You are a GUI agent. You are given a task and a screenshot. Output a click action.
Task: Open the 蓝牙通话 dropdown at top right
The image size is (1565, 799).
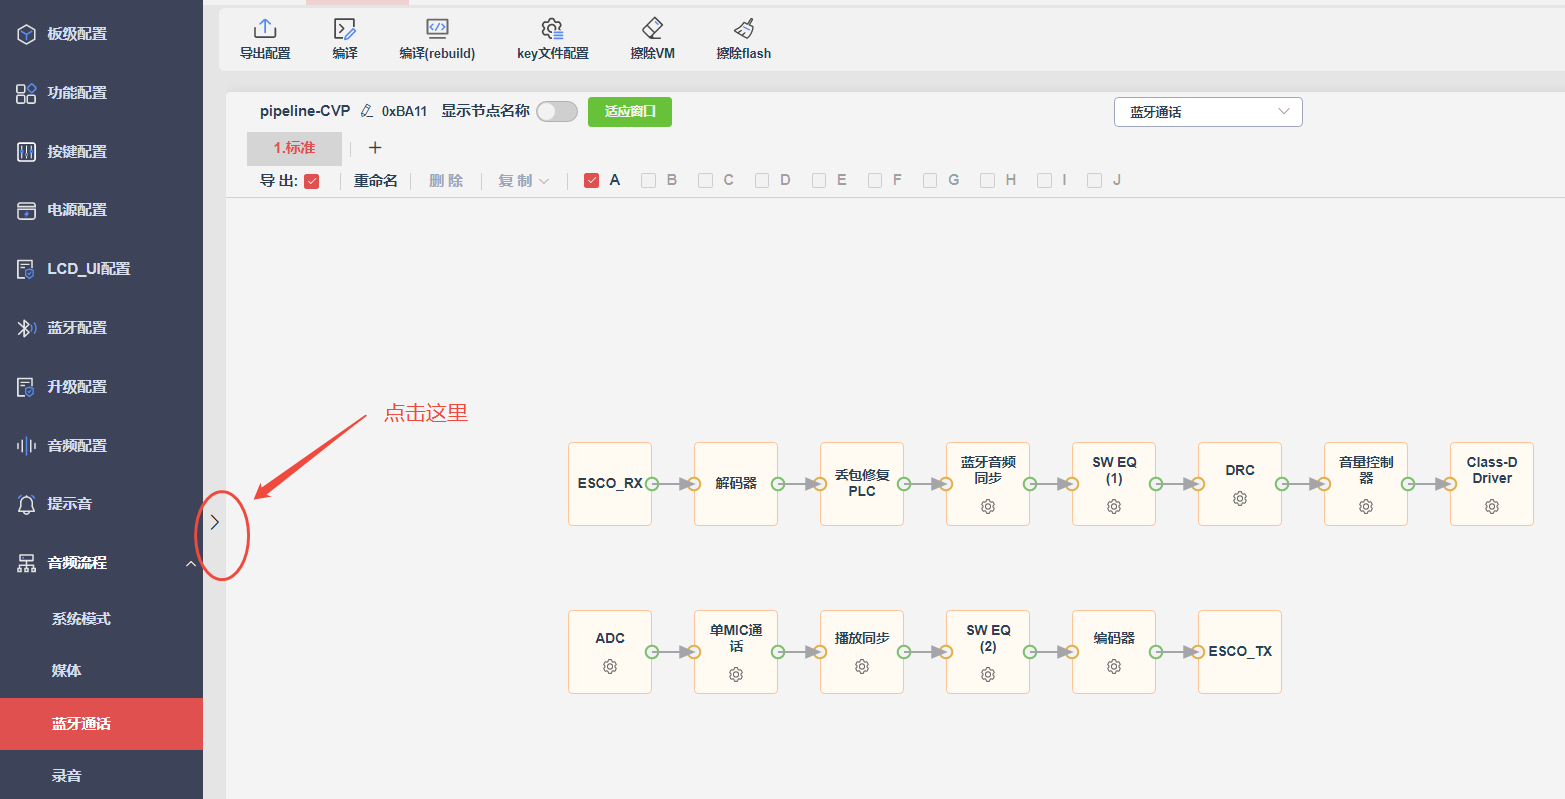(1208, 112)
